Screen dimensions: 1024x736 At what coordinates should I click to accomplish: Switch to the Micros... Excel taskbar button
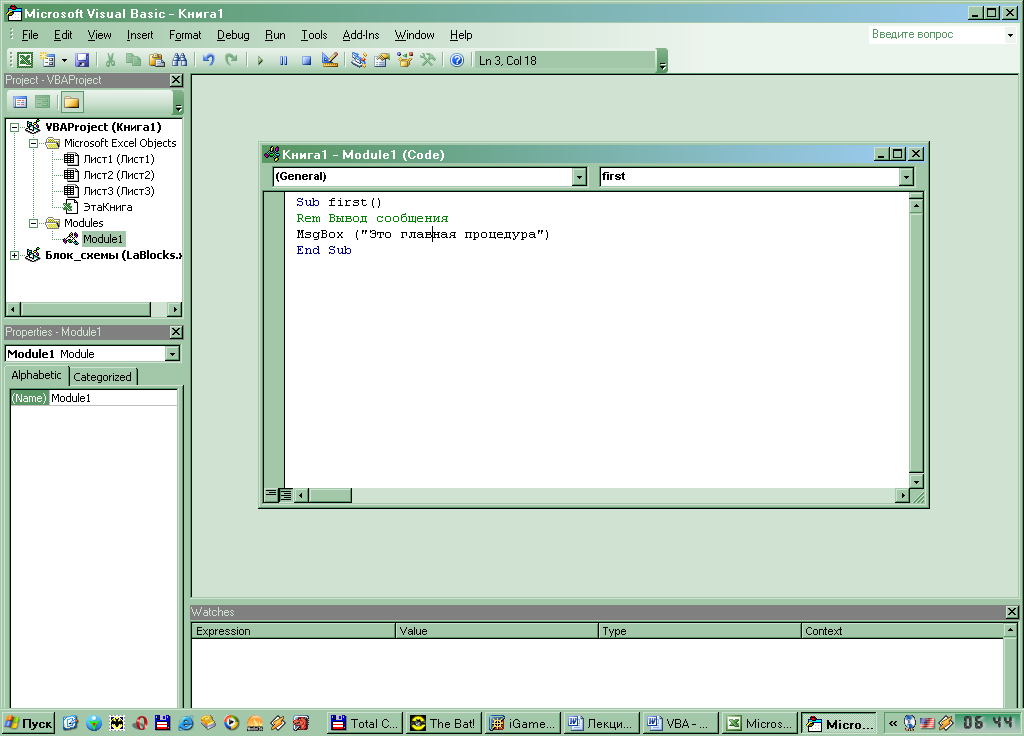[x=760, y=723]
